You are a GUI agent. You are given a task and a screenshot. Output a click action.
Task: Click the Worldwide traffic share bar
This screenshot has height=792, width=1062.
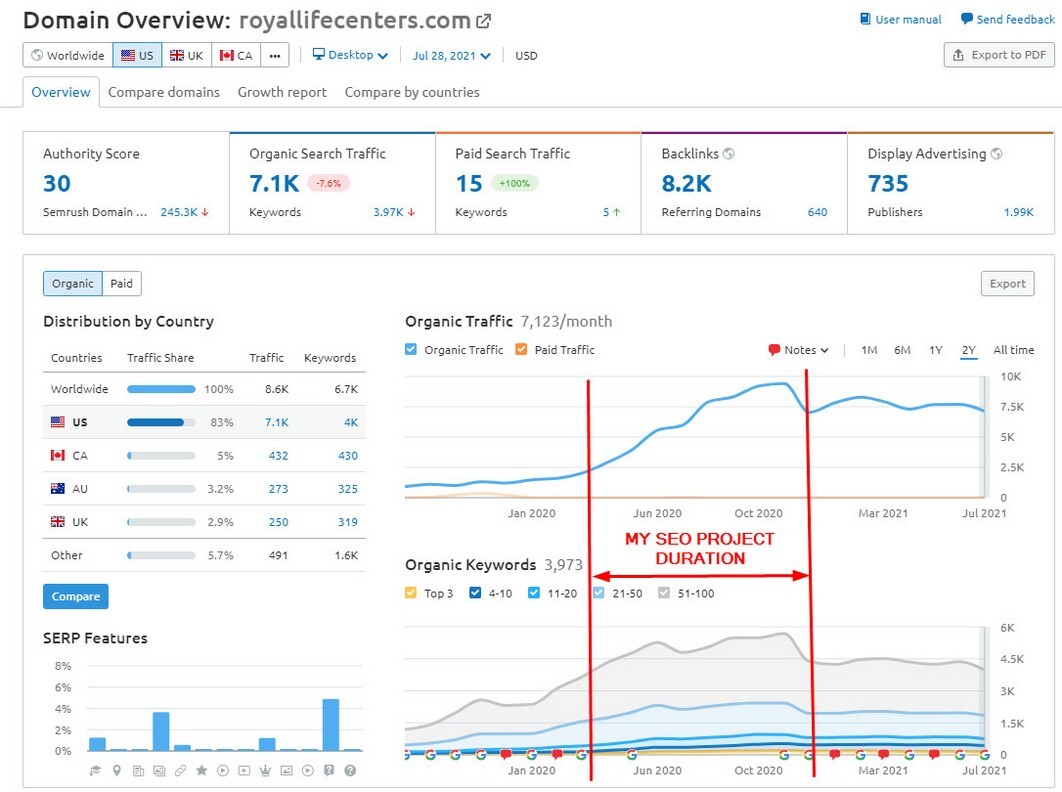[x=161, y=389]
